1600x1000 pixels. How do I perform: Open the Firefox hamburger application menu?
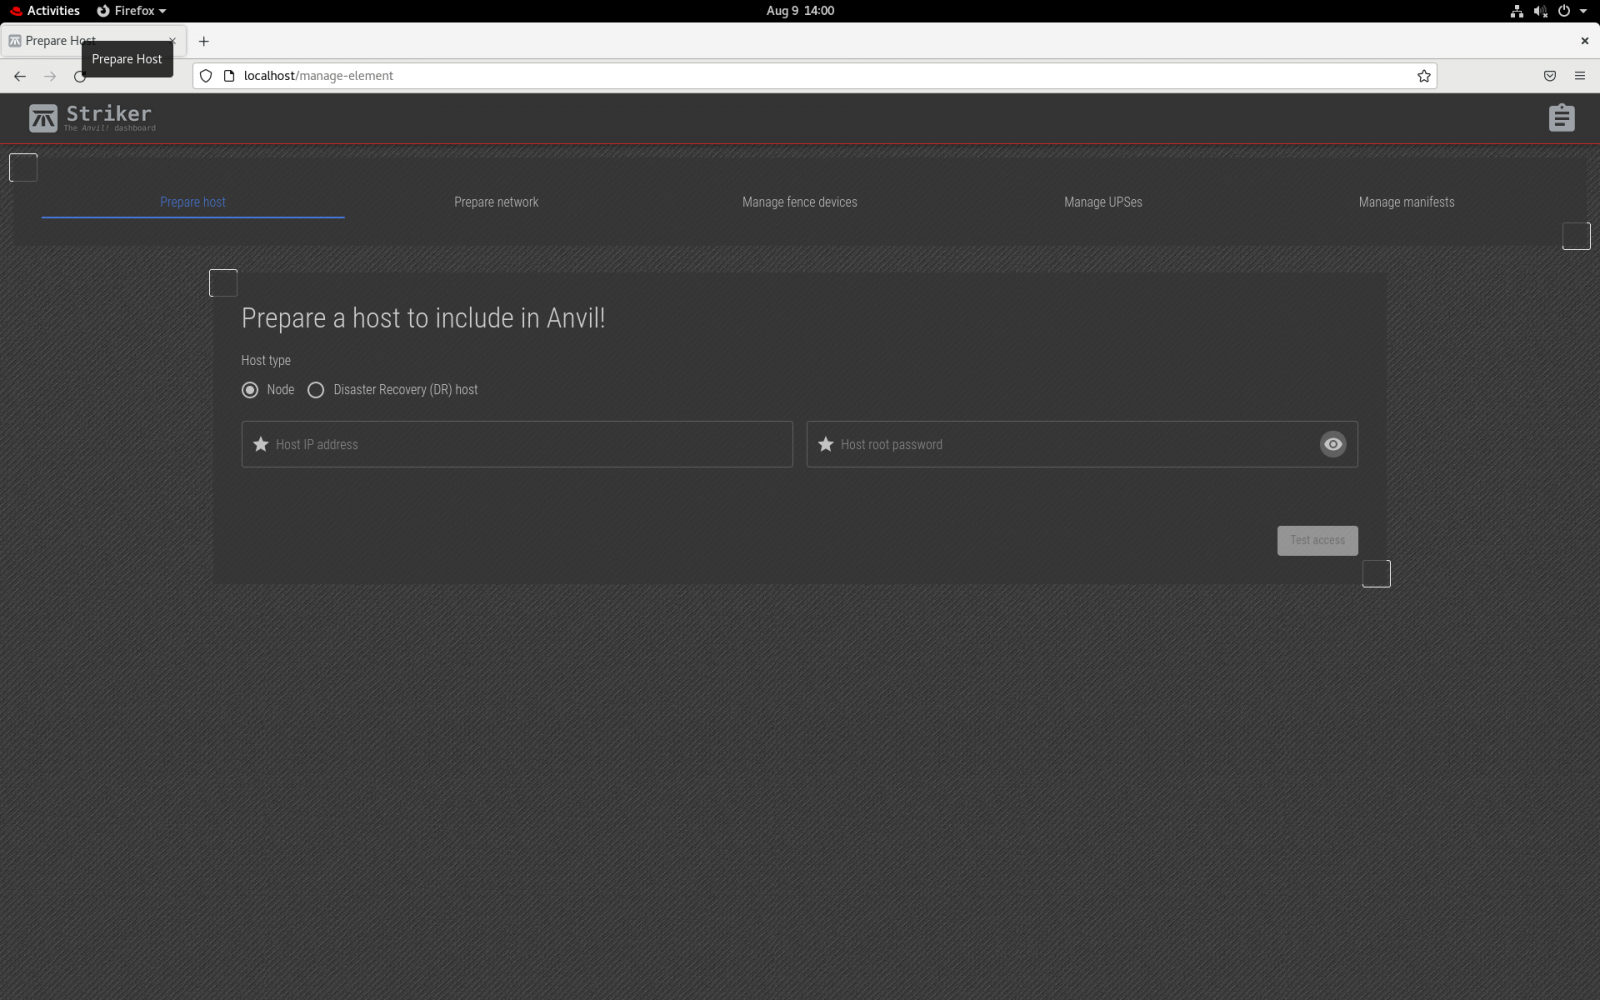1580,76
